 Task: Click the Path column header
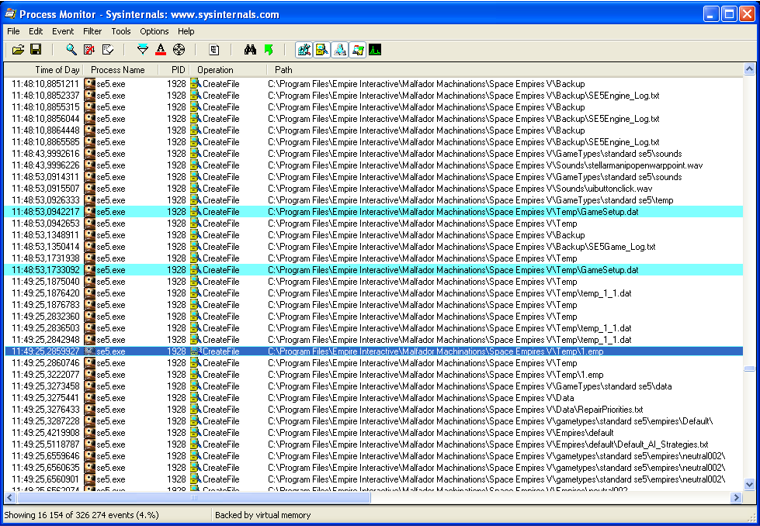pos(504,70)
